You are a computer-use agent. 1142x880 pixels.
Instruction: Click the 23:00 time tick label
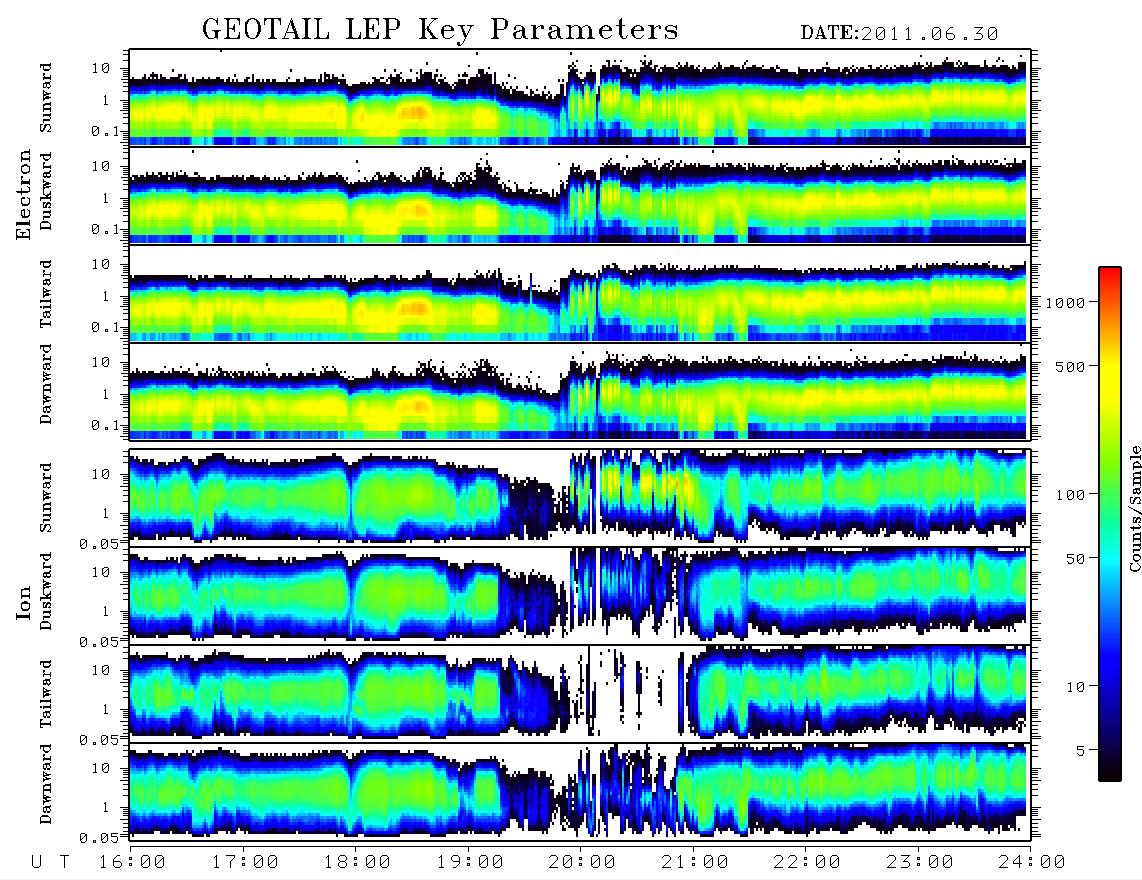click(x=920, y=862)
